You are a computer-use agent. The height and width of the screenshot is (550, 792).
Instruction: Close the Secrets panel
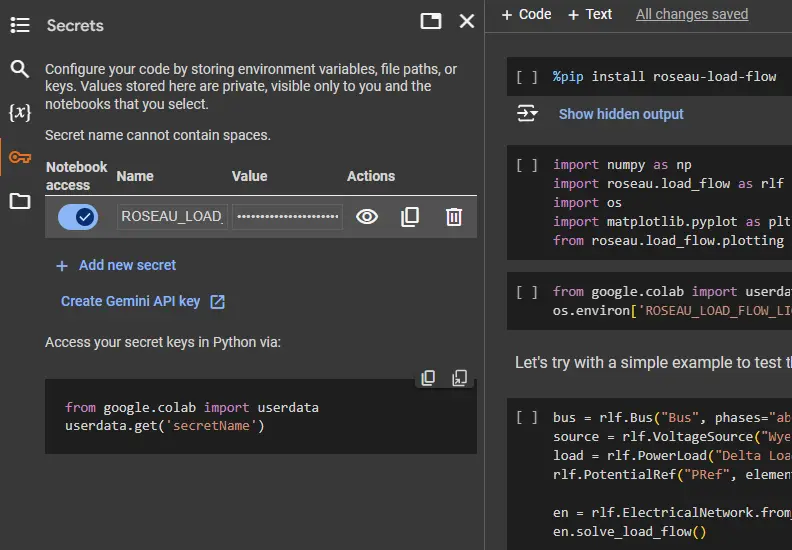[x=467, y=21]
